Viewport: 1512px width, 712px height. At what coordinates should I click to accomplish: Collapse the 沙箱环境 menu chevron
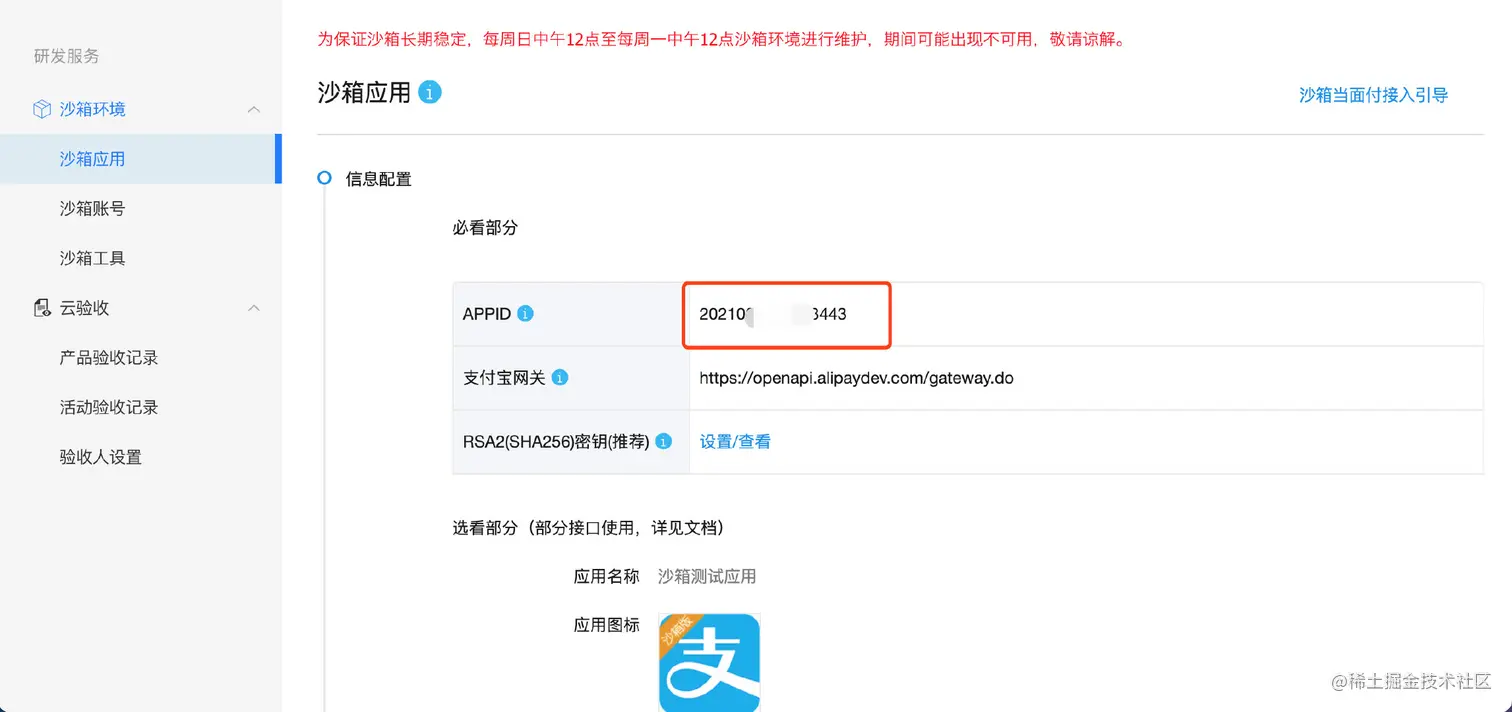254,109
